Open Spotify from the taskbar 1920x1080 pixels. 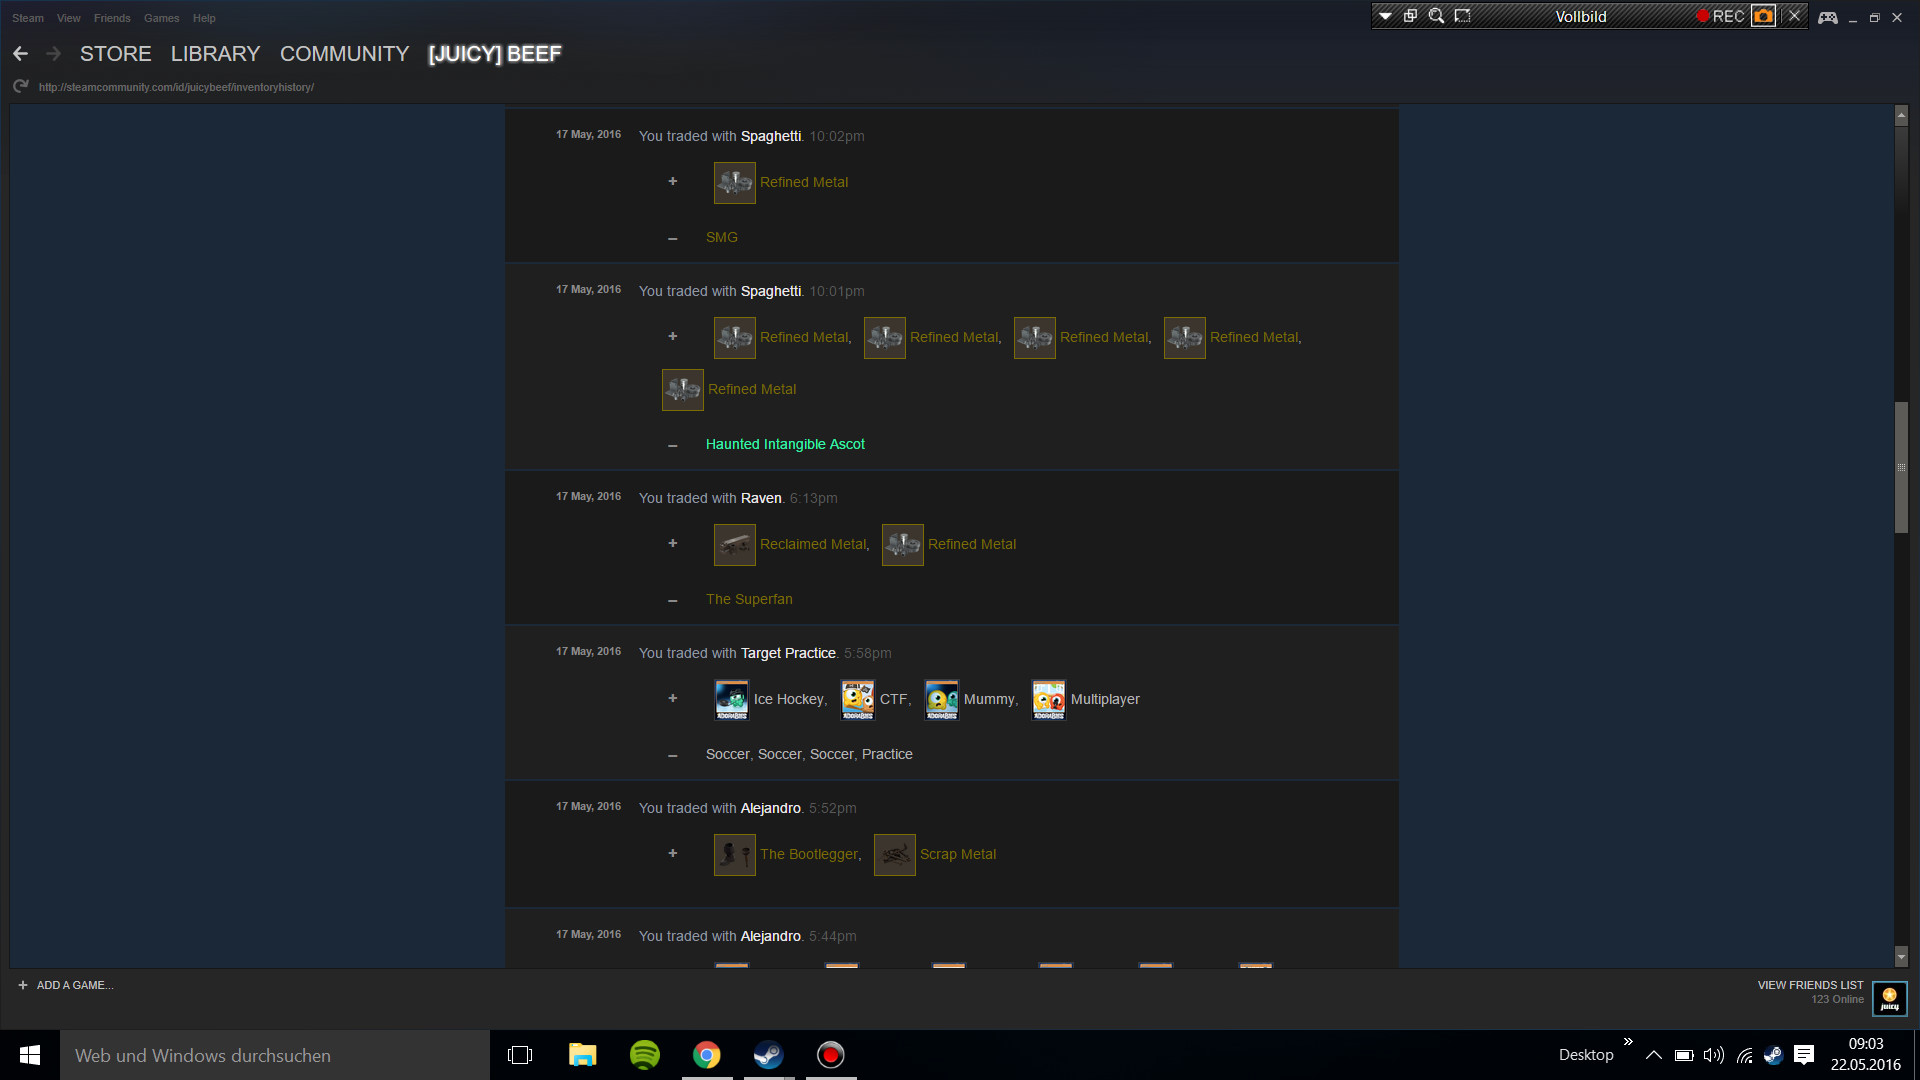click(645, 1055)
